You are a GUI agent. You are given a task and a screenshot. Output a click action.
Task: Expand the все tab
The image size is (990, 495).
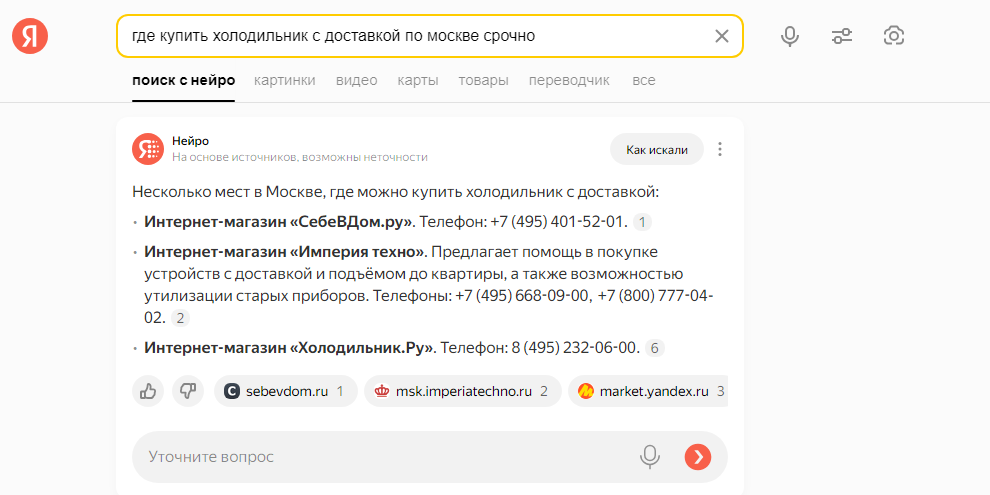pyautogui.click(x=643, y=80)
